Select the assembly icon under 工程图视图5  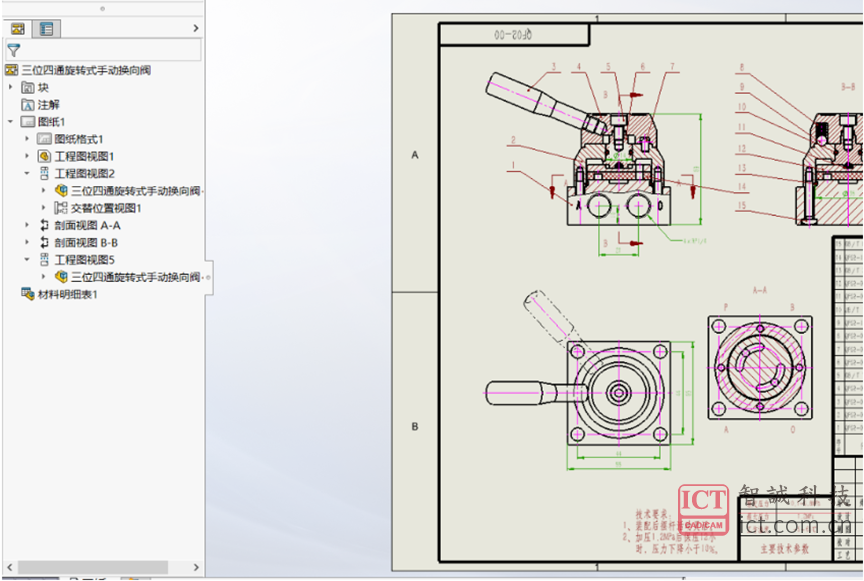point(61,277)
